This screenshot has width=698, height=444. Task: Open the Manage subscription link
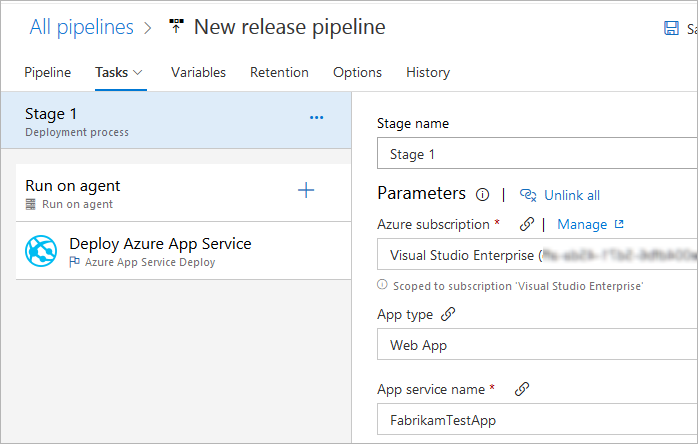[x=589, y=224]
